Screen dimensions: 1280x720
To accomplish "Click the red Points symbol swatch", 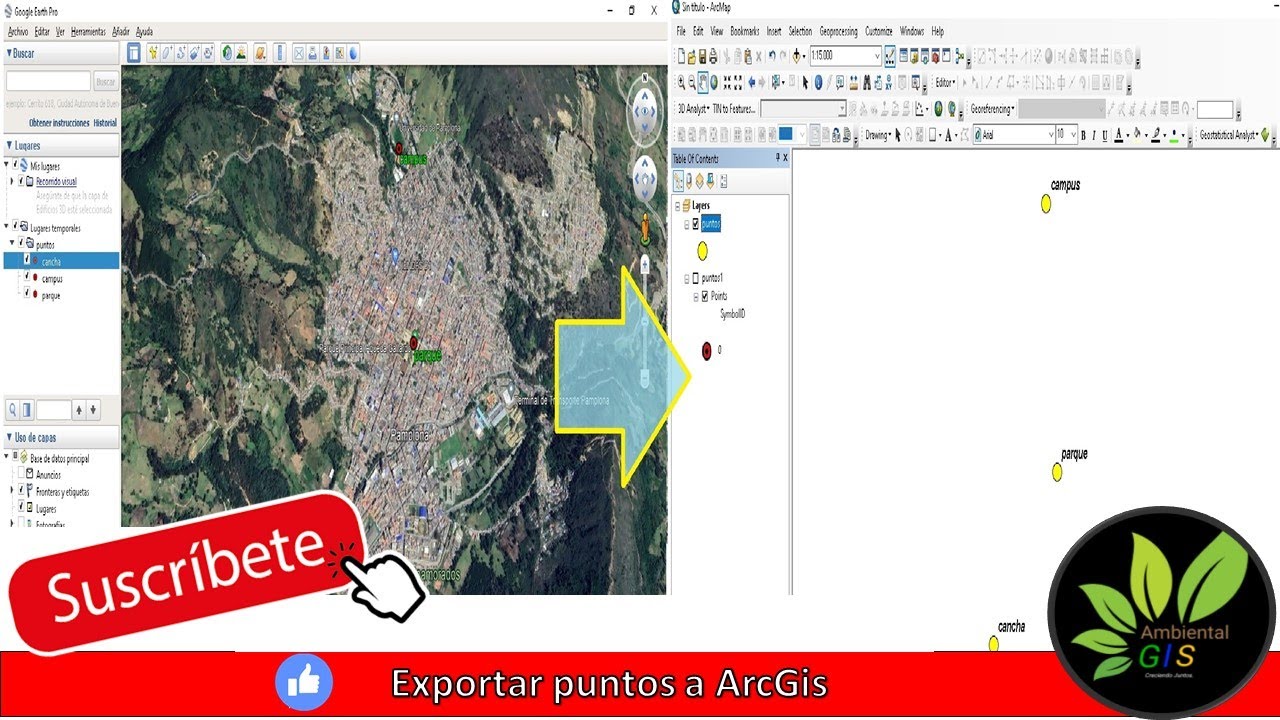I will [707, 350].
